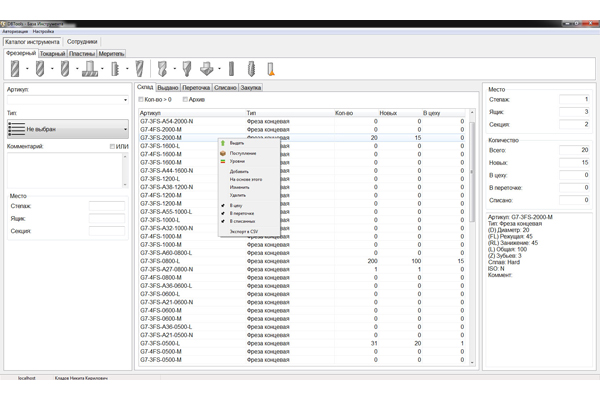
Task: Expand the dropdown dot after the twist drill icon
Action: click(174, 69)
